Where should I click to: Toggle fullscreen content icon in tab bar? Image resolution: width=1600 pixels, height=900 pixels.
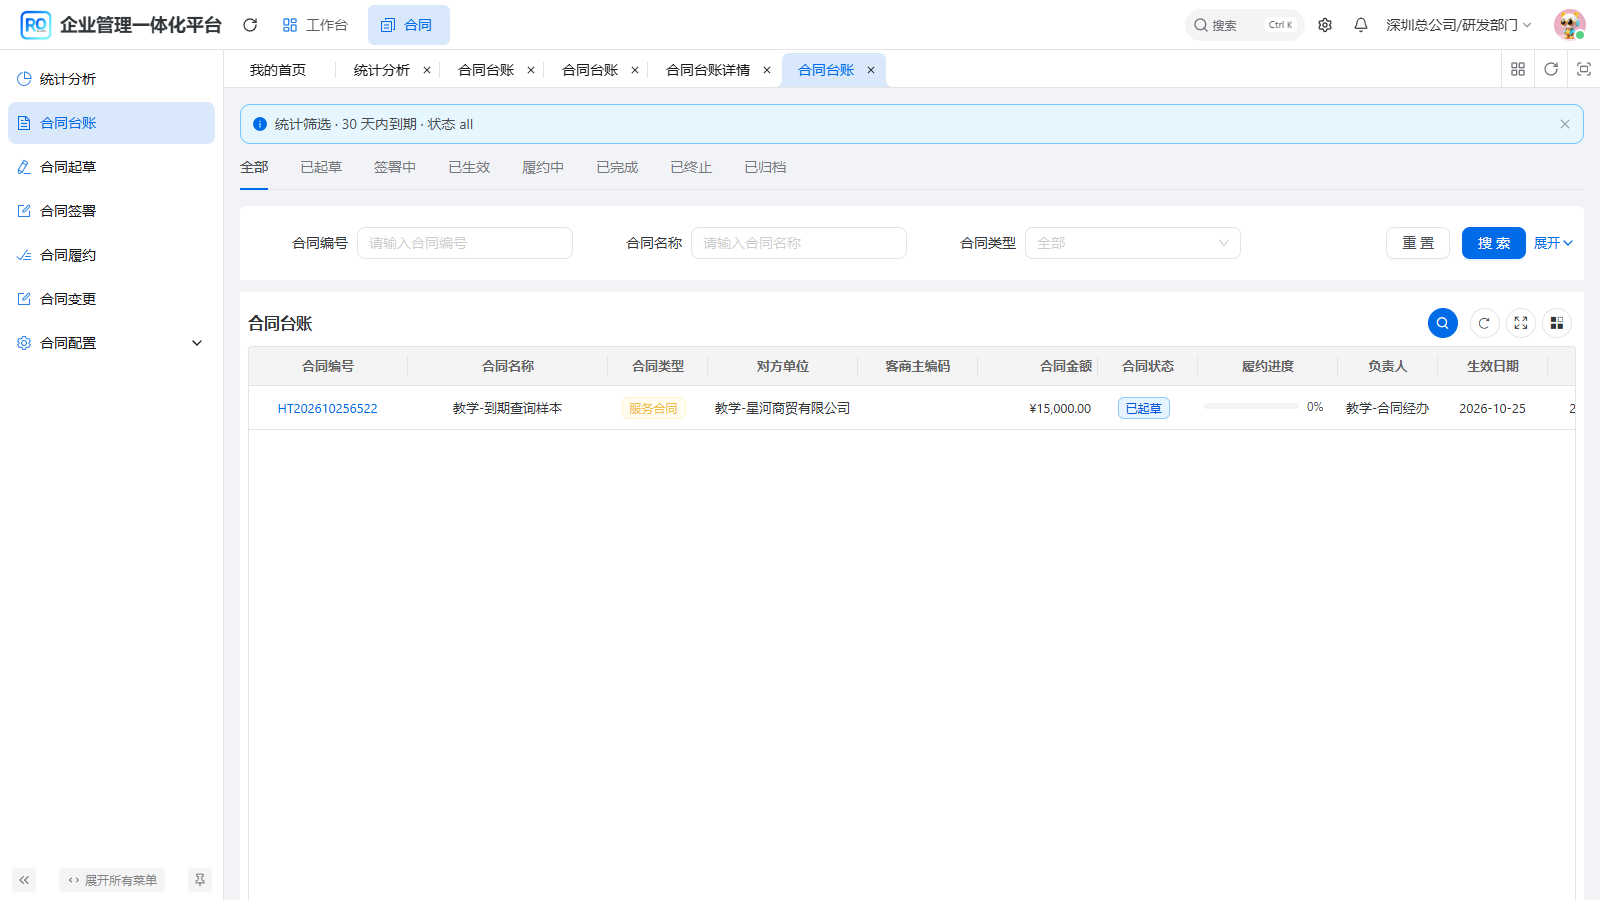pyautogui.click(x=1584, y=69)
